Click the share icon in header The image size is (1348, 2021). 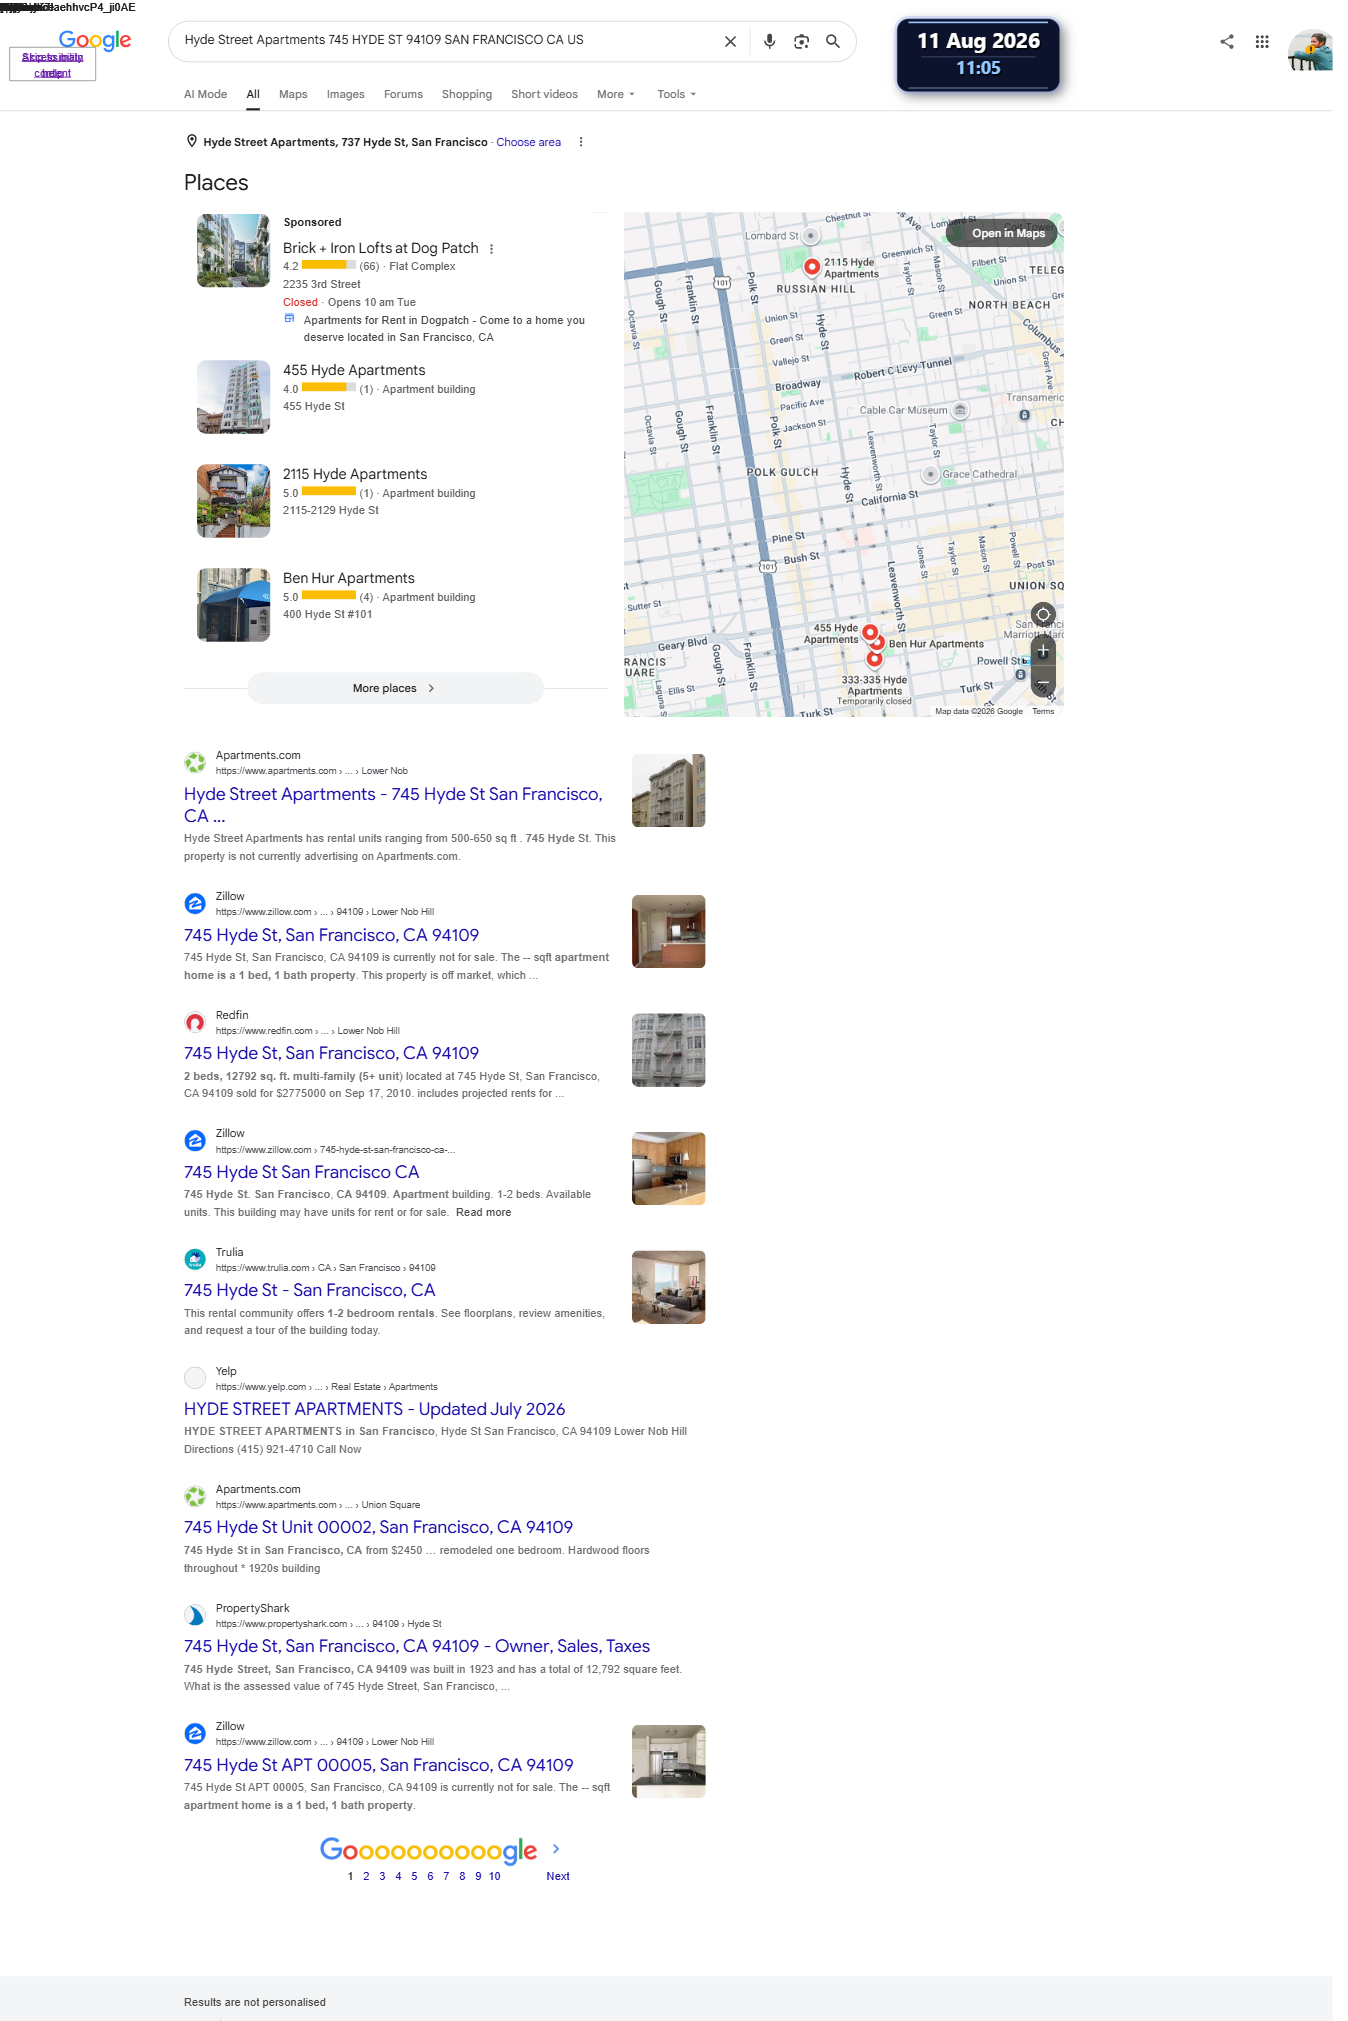pos(1227,41)
